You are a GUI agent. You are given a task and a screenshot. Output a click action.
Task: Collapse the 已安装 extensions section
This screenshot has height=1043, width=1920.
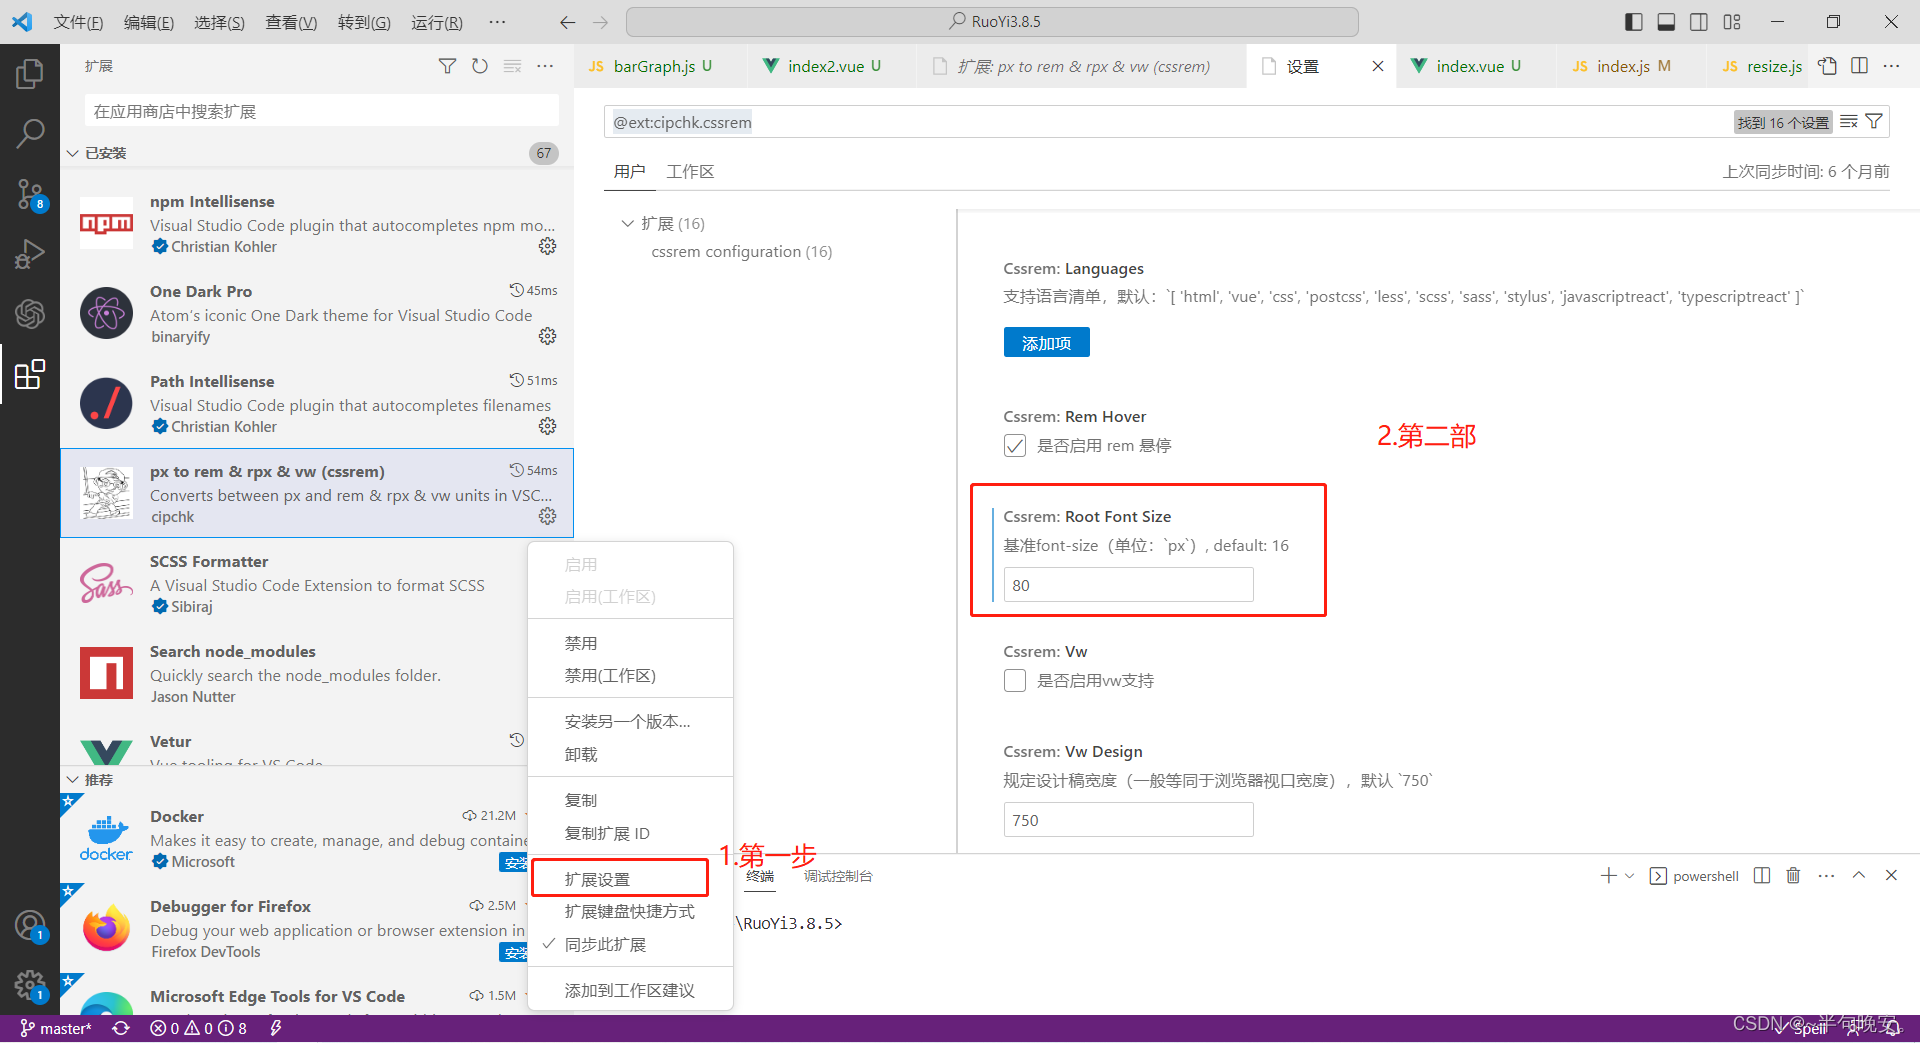72,153
